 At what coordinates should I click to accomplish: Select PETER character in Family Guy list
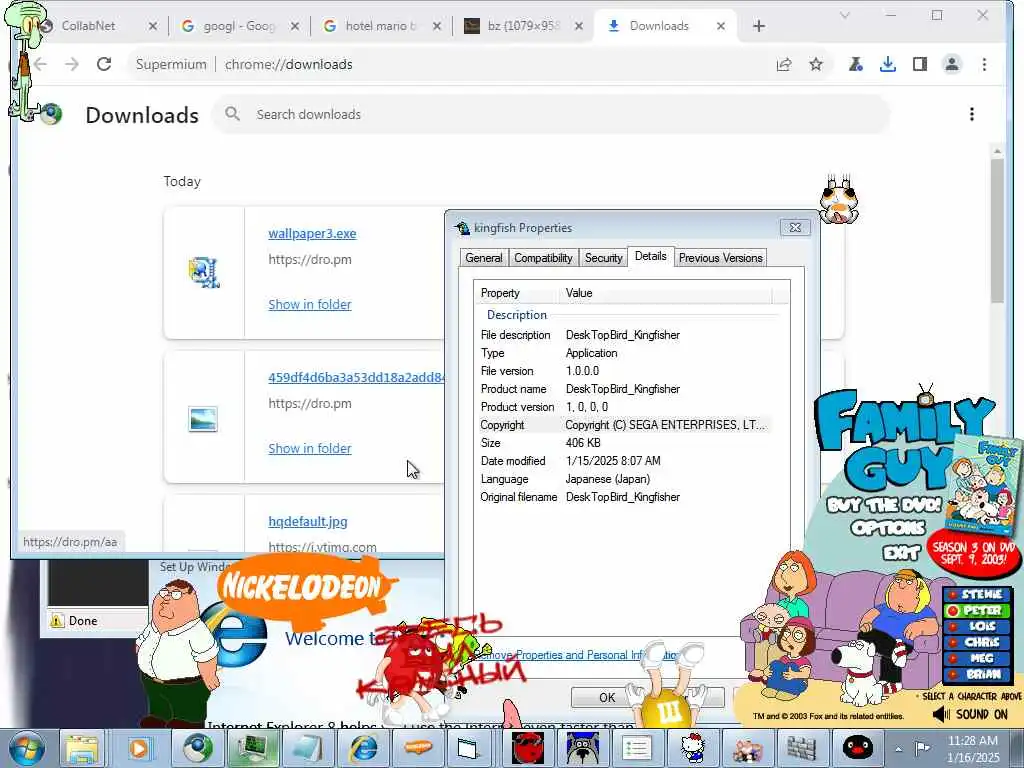click(977, 610)
